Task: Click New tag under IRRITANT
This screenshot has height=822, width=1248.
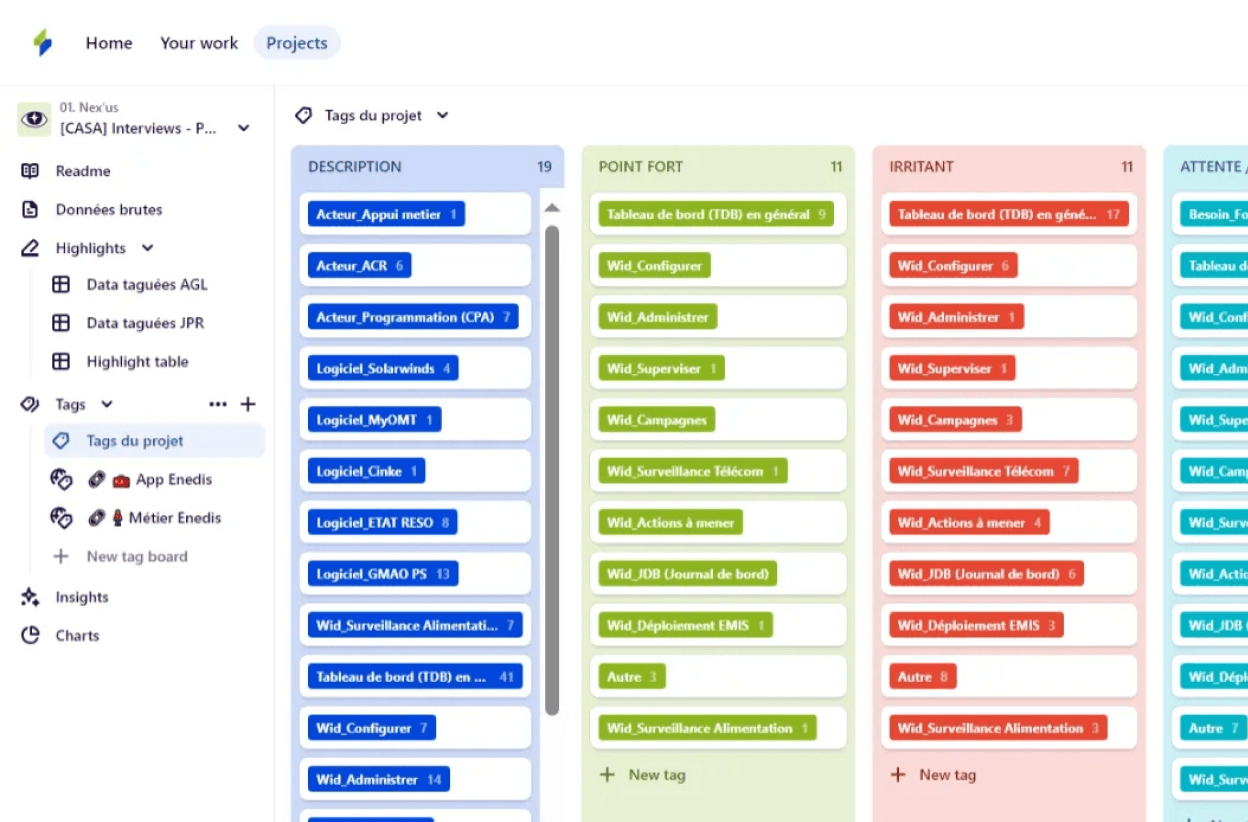Action: pyautogui.click(x=948, y=775)
